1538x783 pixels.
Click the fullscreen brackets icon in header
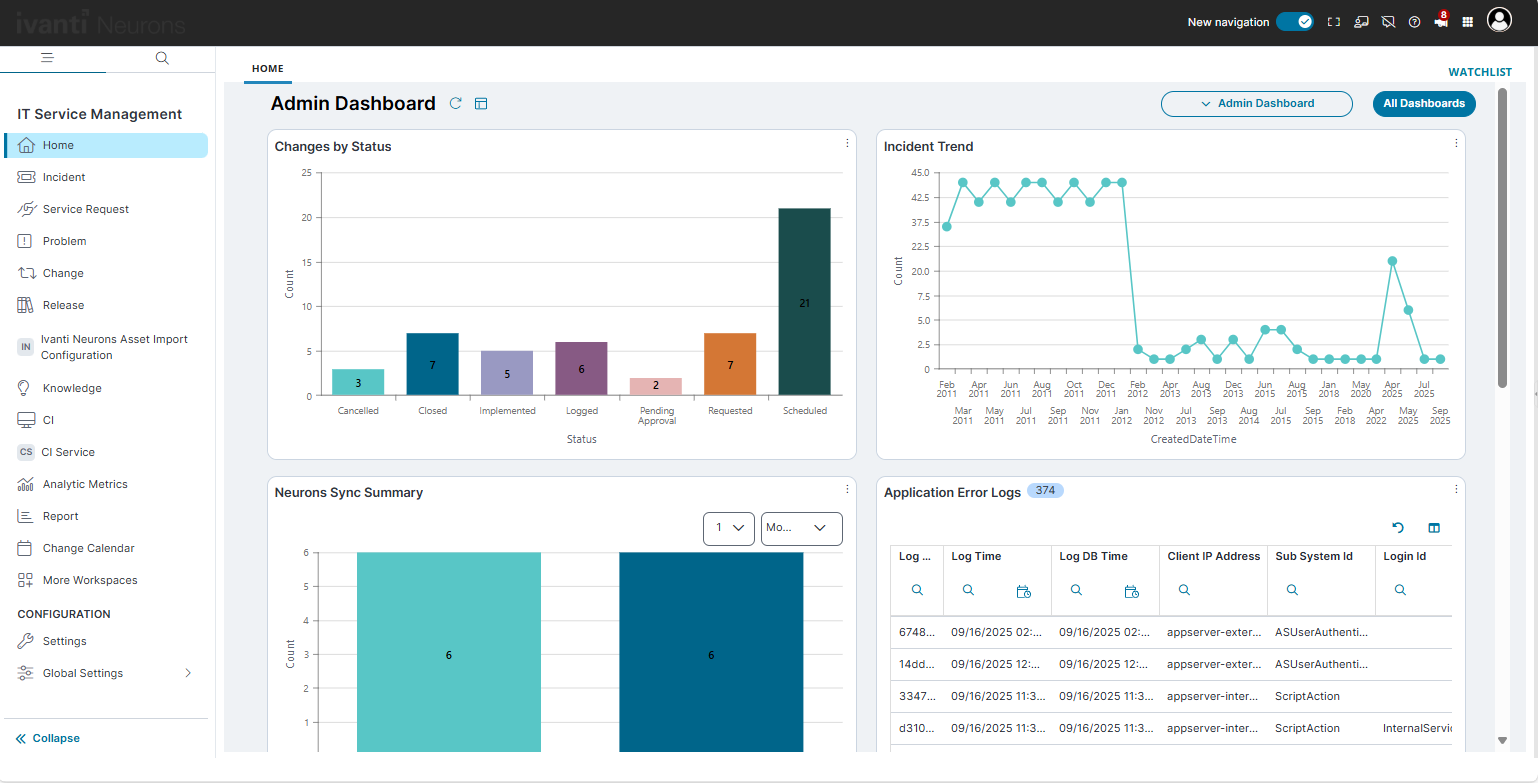point(1333,21)
